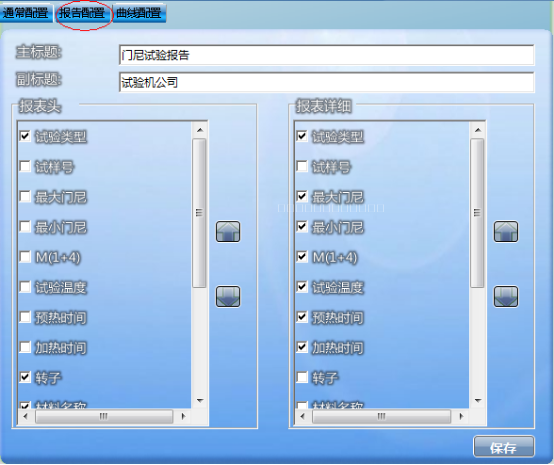Move item down in 报表头 list
Viewport: 554px width, 465px height.
click(228, 296)
